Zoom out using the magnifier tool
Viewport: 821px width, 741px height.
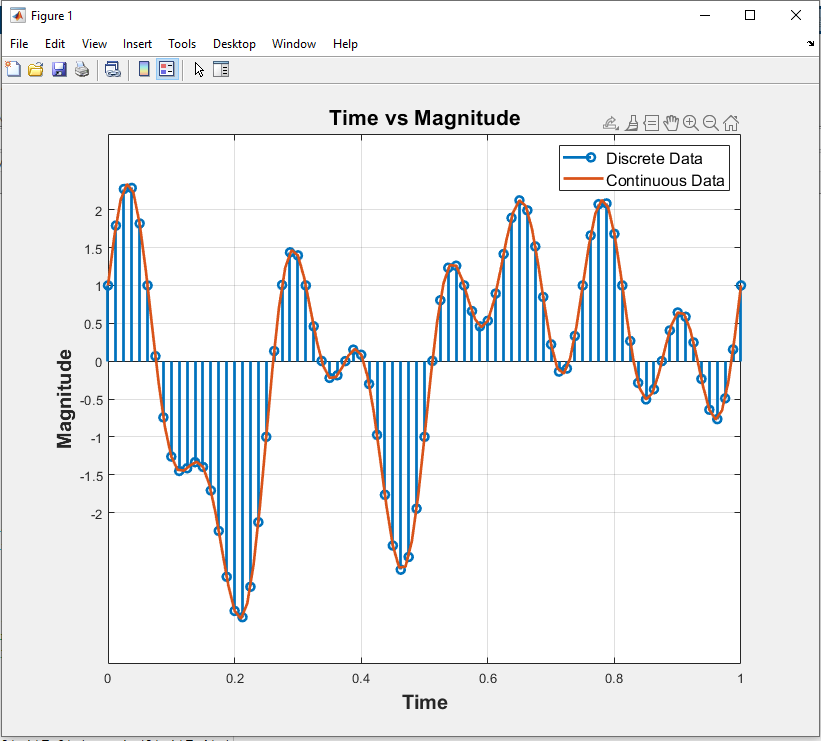(x=710, y=122)
